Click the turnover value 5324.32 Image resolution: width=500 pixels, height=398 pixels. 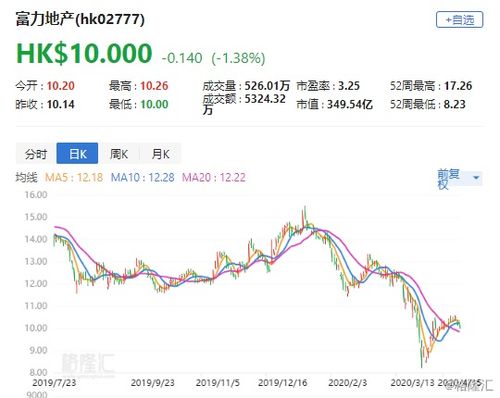pos(265,99)
